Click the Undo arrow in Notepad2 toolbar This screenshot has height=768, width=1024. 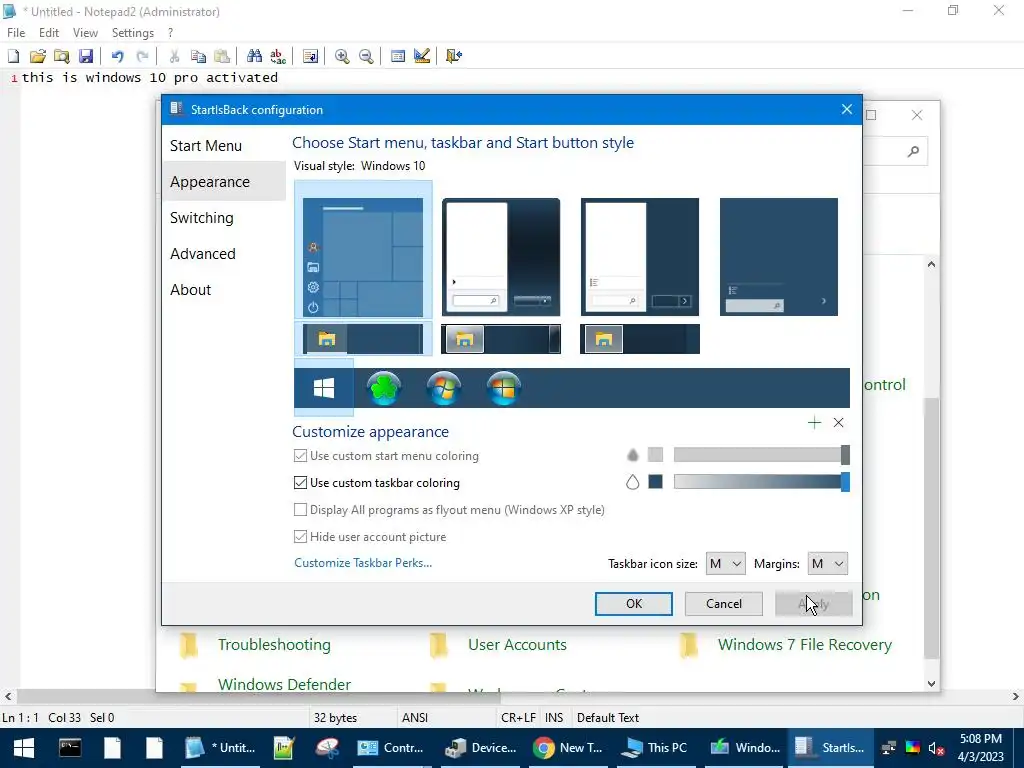[x=118, y=56]
